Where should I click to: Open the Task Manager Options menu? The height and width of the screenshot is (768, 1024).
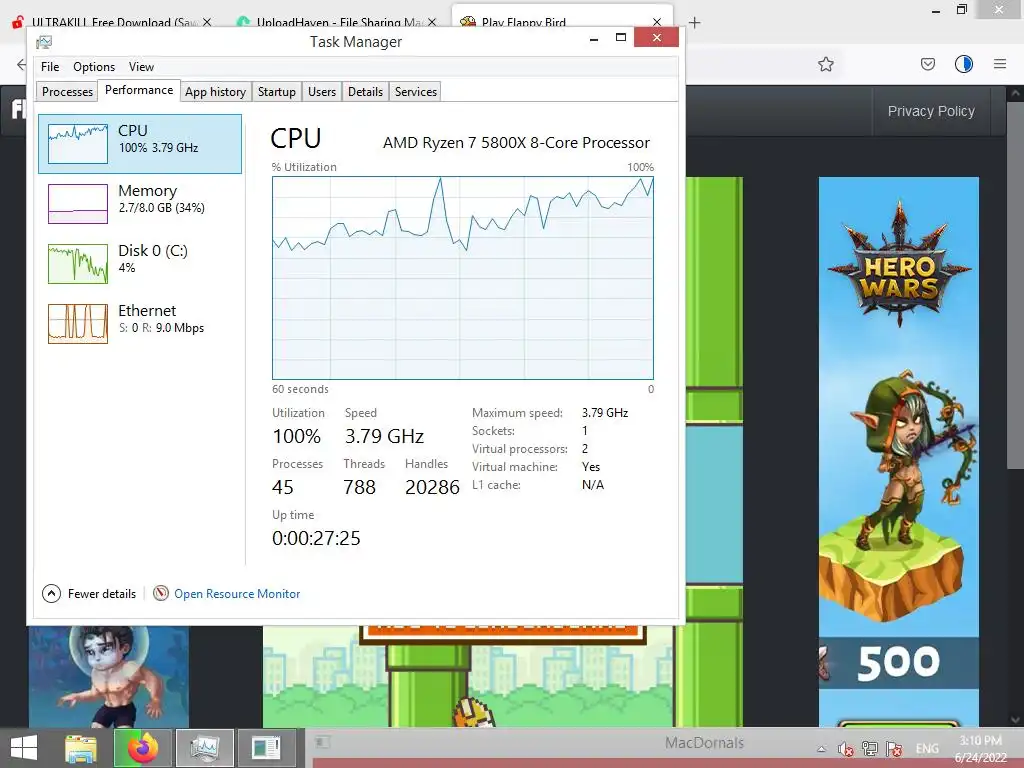pyautogui.click(x=94, y=67)
